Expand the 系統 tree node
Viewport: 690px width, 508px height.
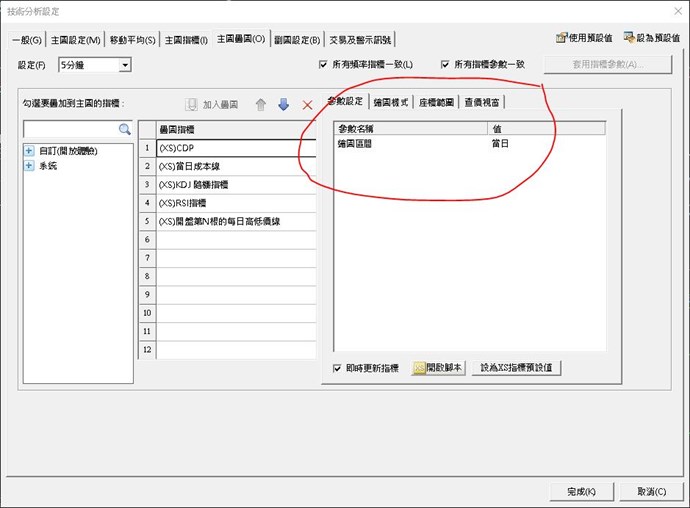pos(29,166)
